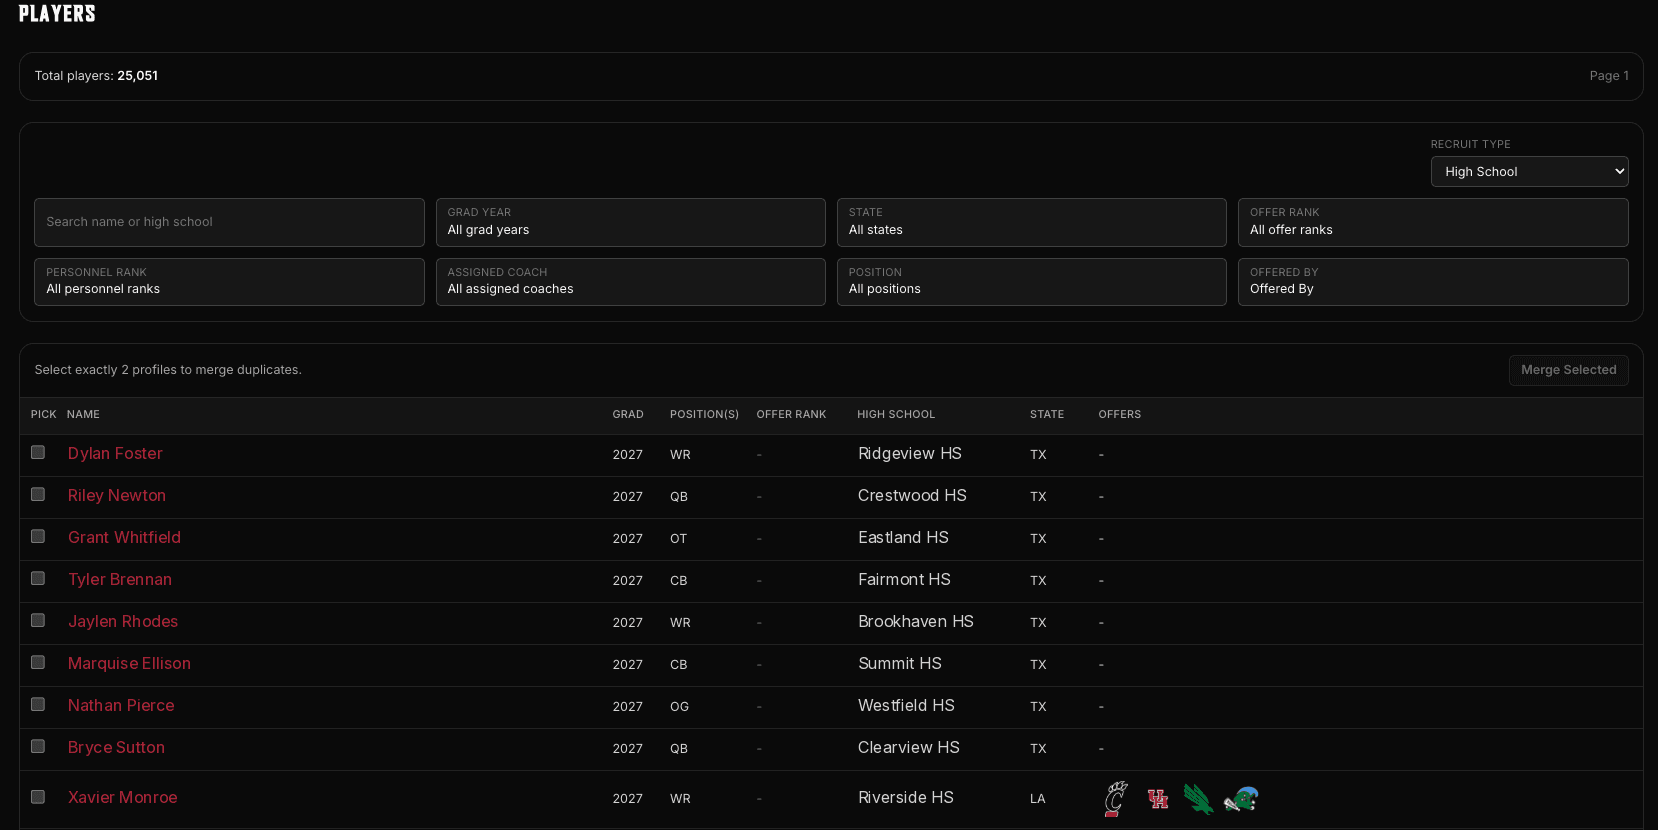The height and width of the screenshot is (830, 1658).
Task: Open Riley Newton's player profile
Action: click(x=117, y=496)
